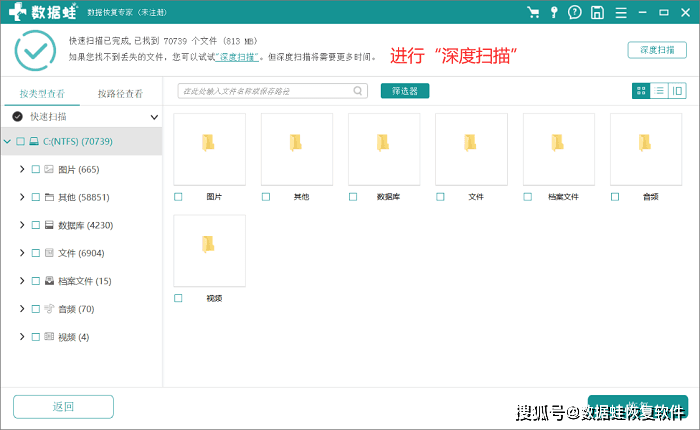Follow the 深度扫描 hyperlink in message
The width and height of the screenshot is (700, 430).
click(x=237, y=57)
